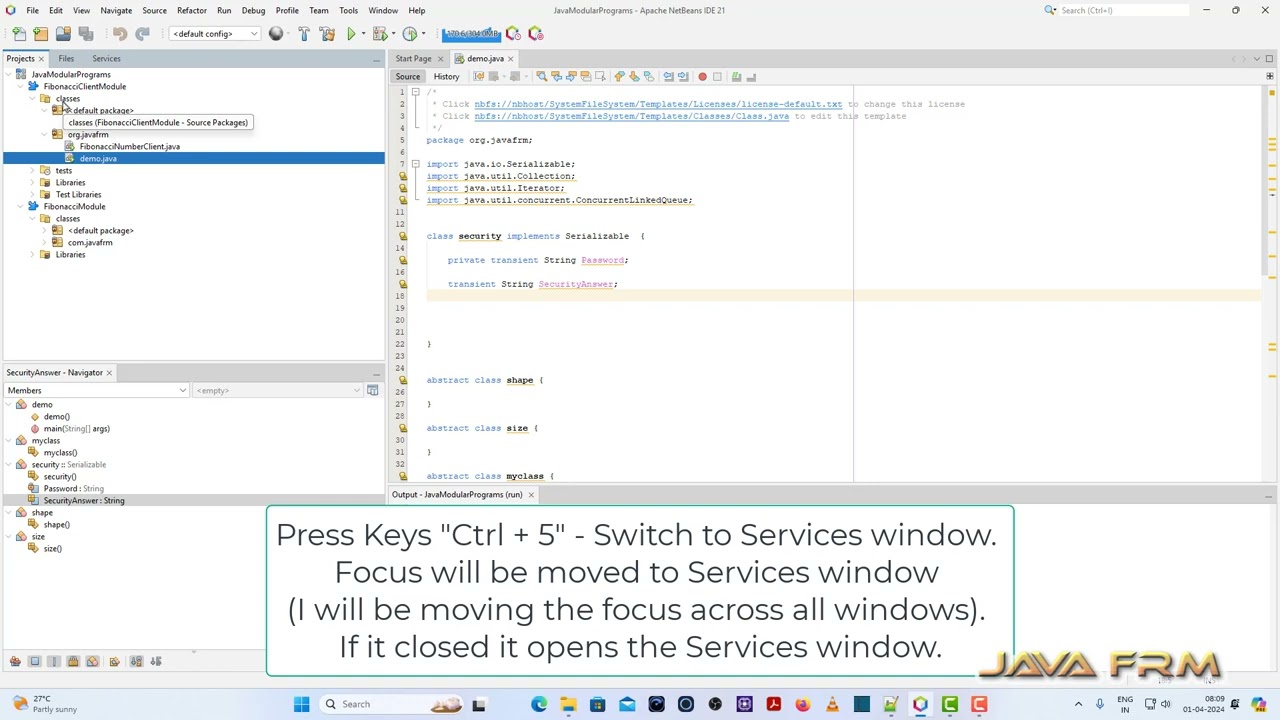Click the Last Edit icon in editor toolbar
The width and height of the screenshot is (1280, 720).
(479, 76)
